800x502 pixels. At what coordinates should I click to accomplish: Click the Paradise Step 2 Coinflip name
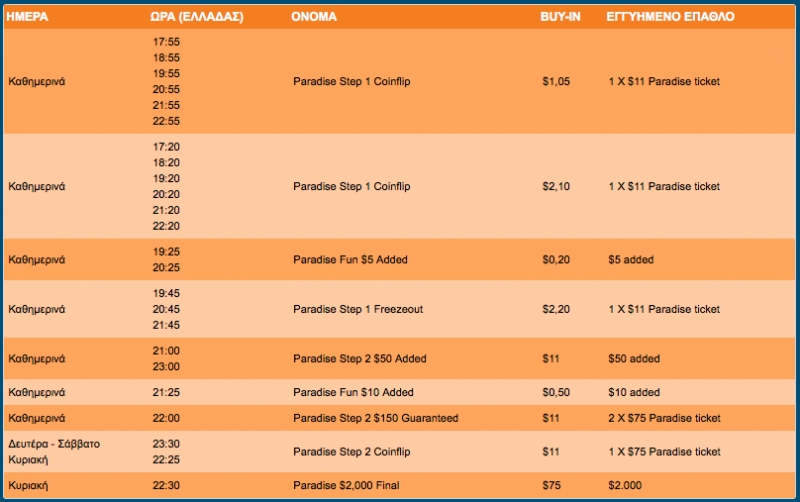354,452
